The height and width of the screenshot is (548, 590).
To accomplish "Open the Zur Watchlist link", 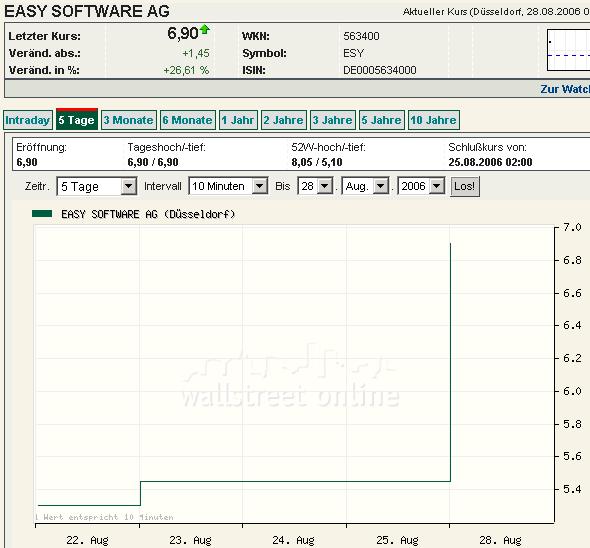I will (565, 89).
